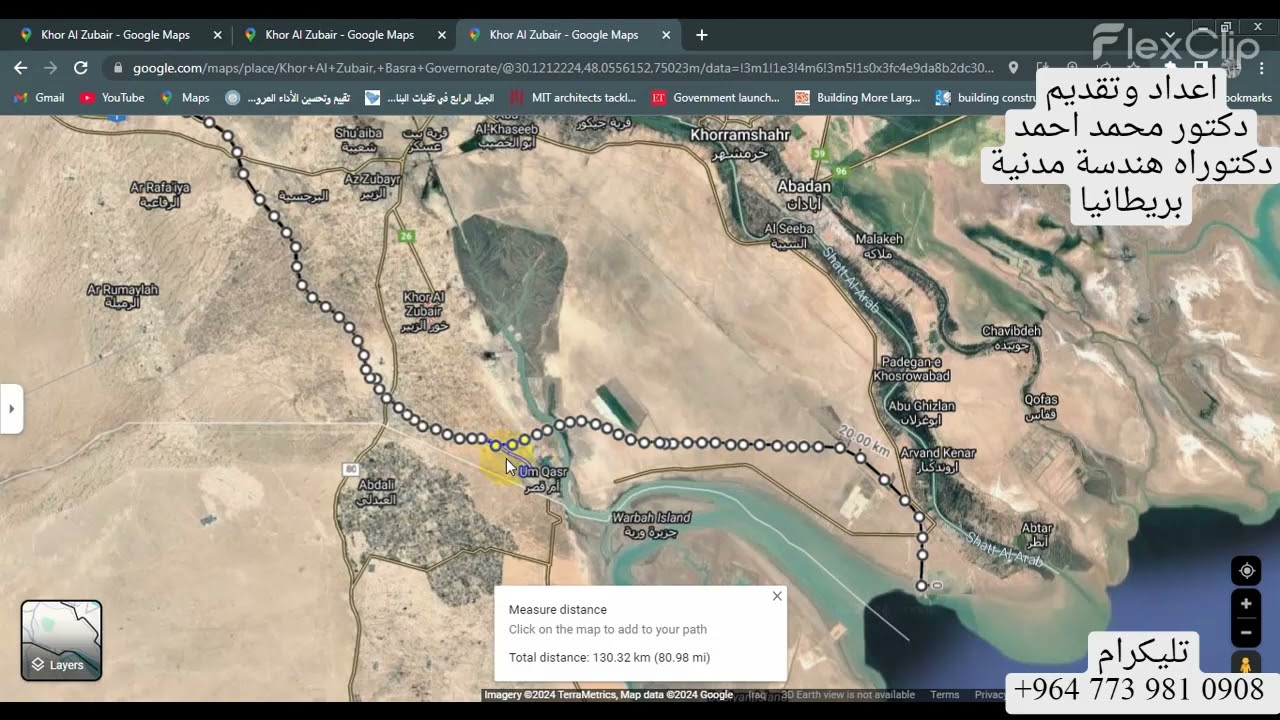Open the Government launch bookmark
1280x720 pixels.
point(715,98)
